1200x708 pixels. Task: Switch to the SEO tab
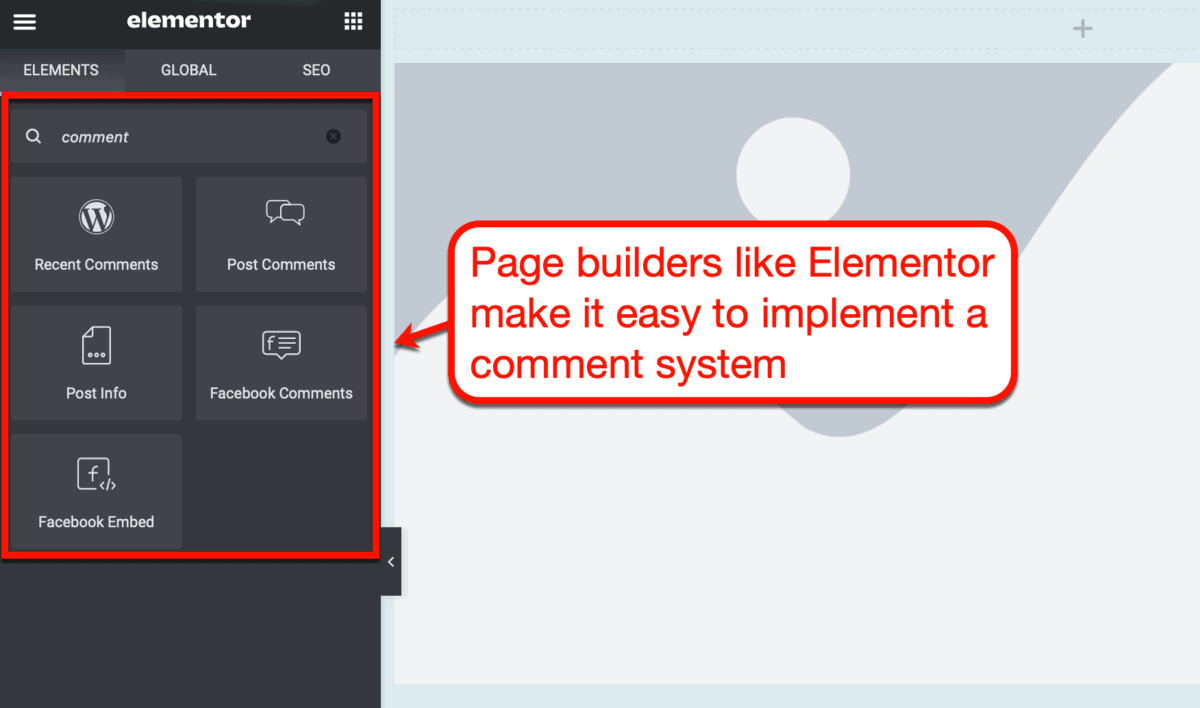(x=316, y=70)
